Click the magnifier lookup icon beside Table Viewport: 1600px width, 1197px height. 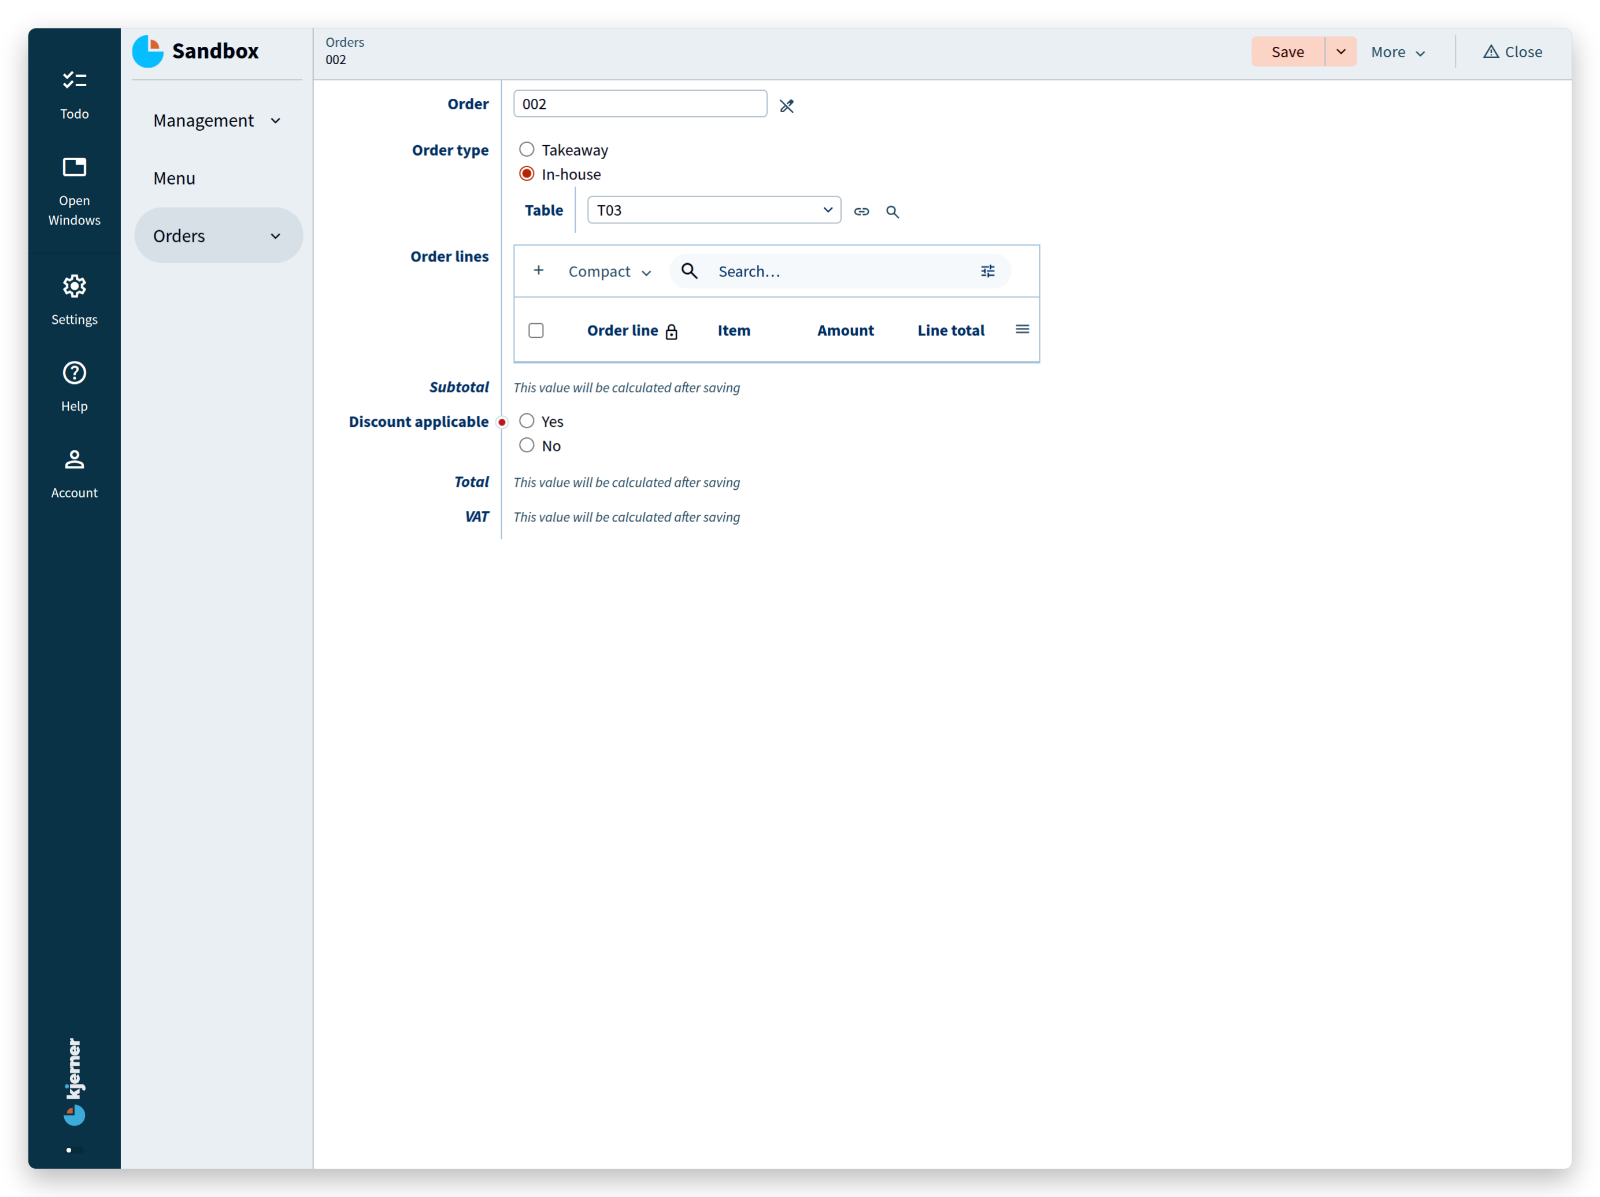(893, 212)
